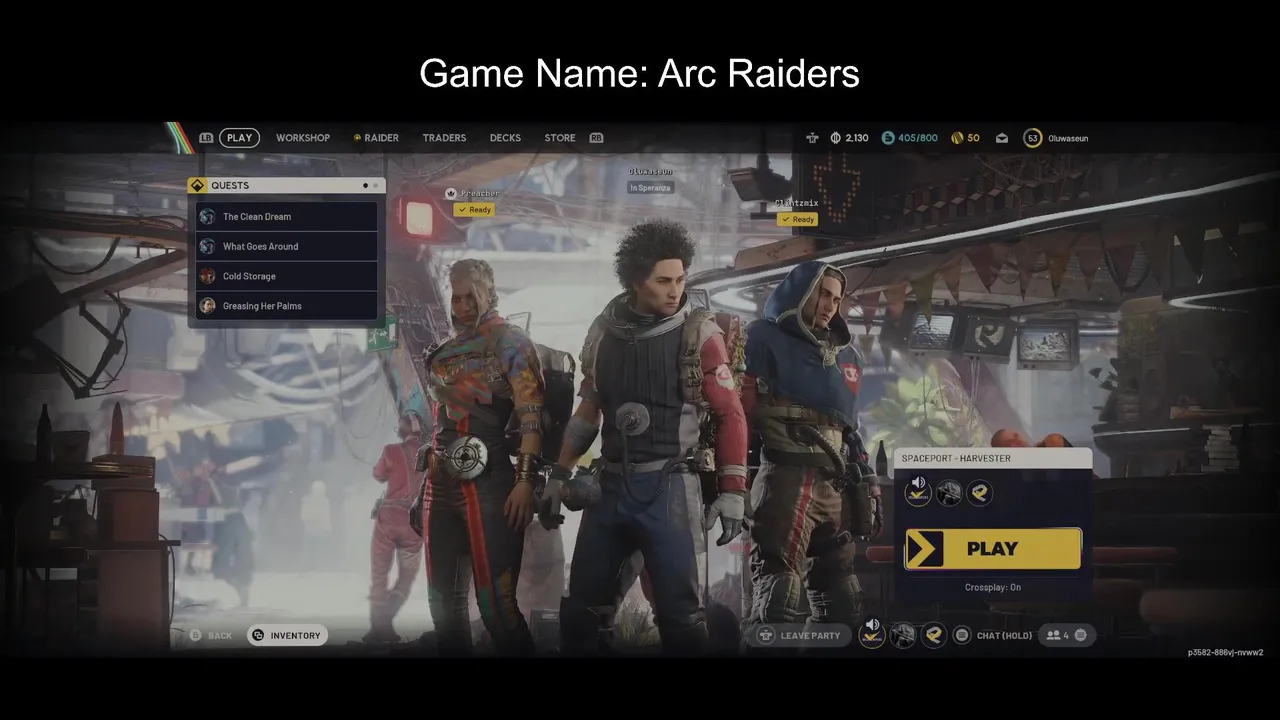This screenshot has height=720, width=1280.
Task: Click the menu button icon beside party count
Action: (1081, 635)
